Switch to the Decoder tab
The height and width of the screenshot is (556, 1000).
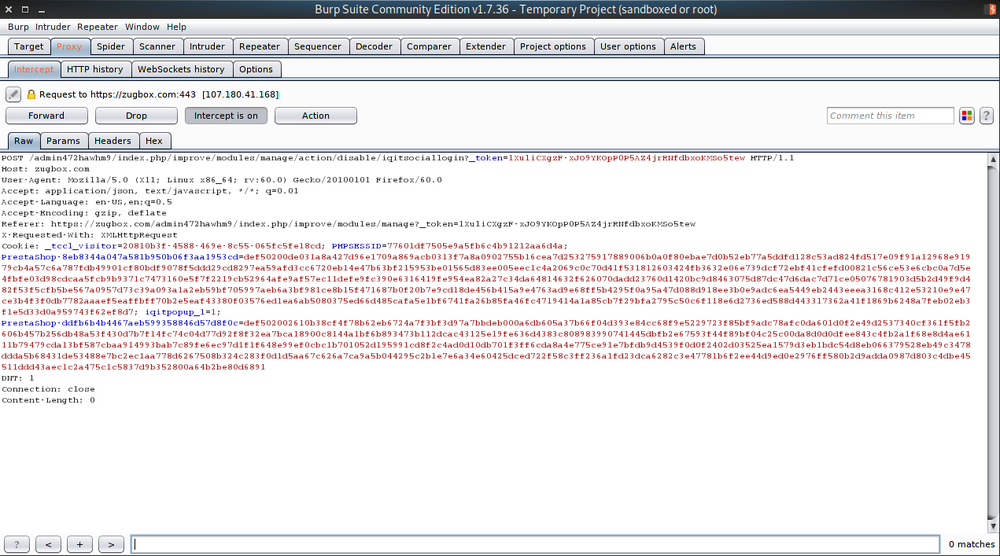(x=374, y=47)
